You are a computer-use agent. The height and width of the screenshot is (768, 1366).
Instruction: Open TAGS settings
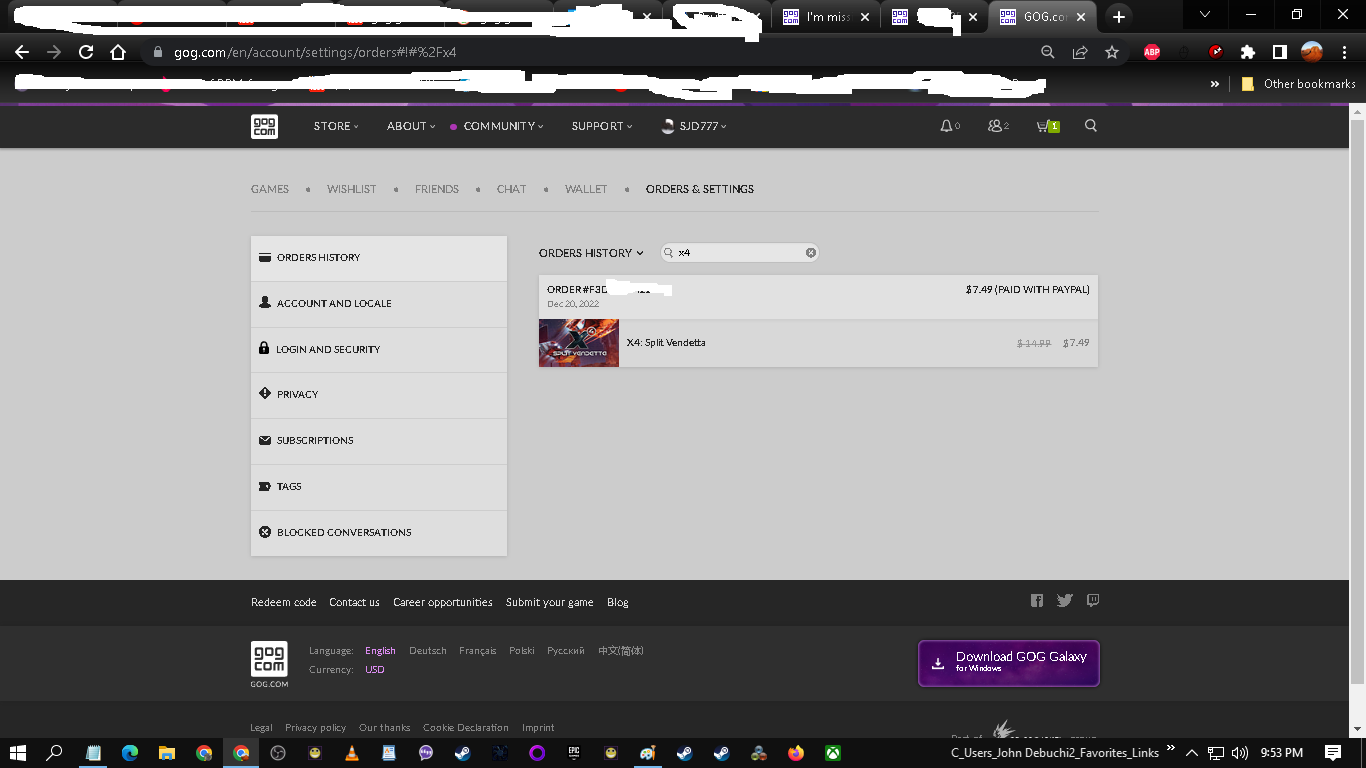(379, 487)
